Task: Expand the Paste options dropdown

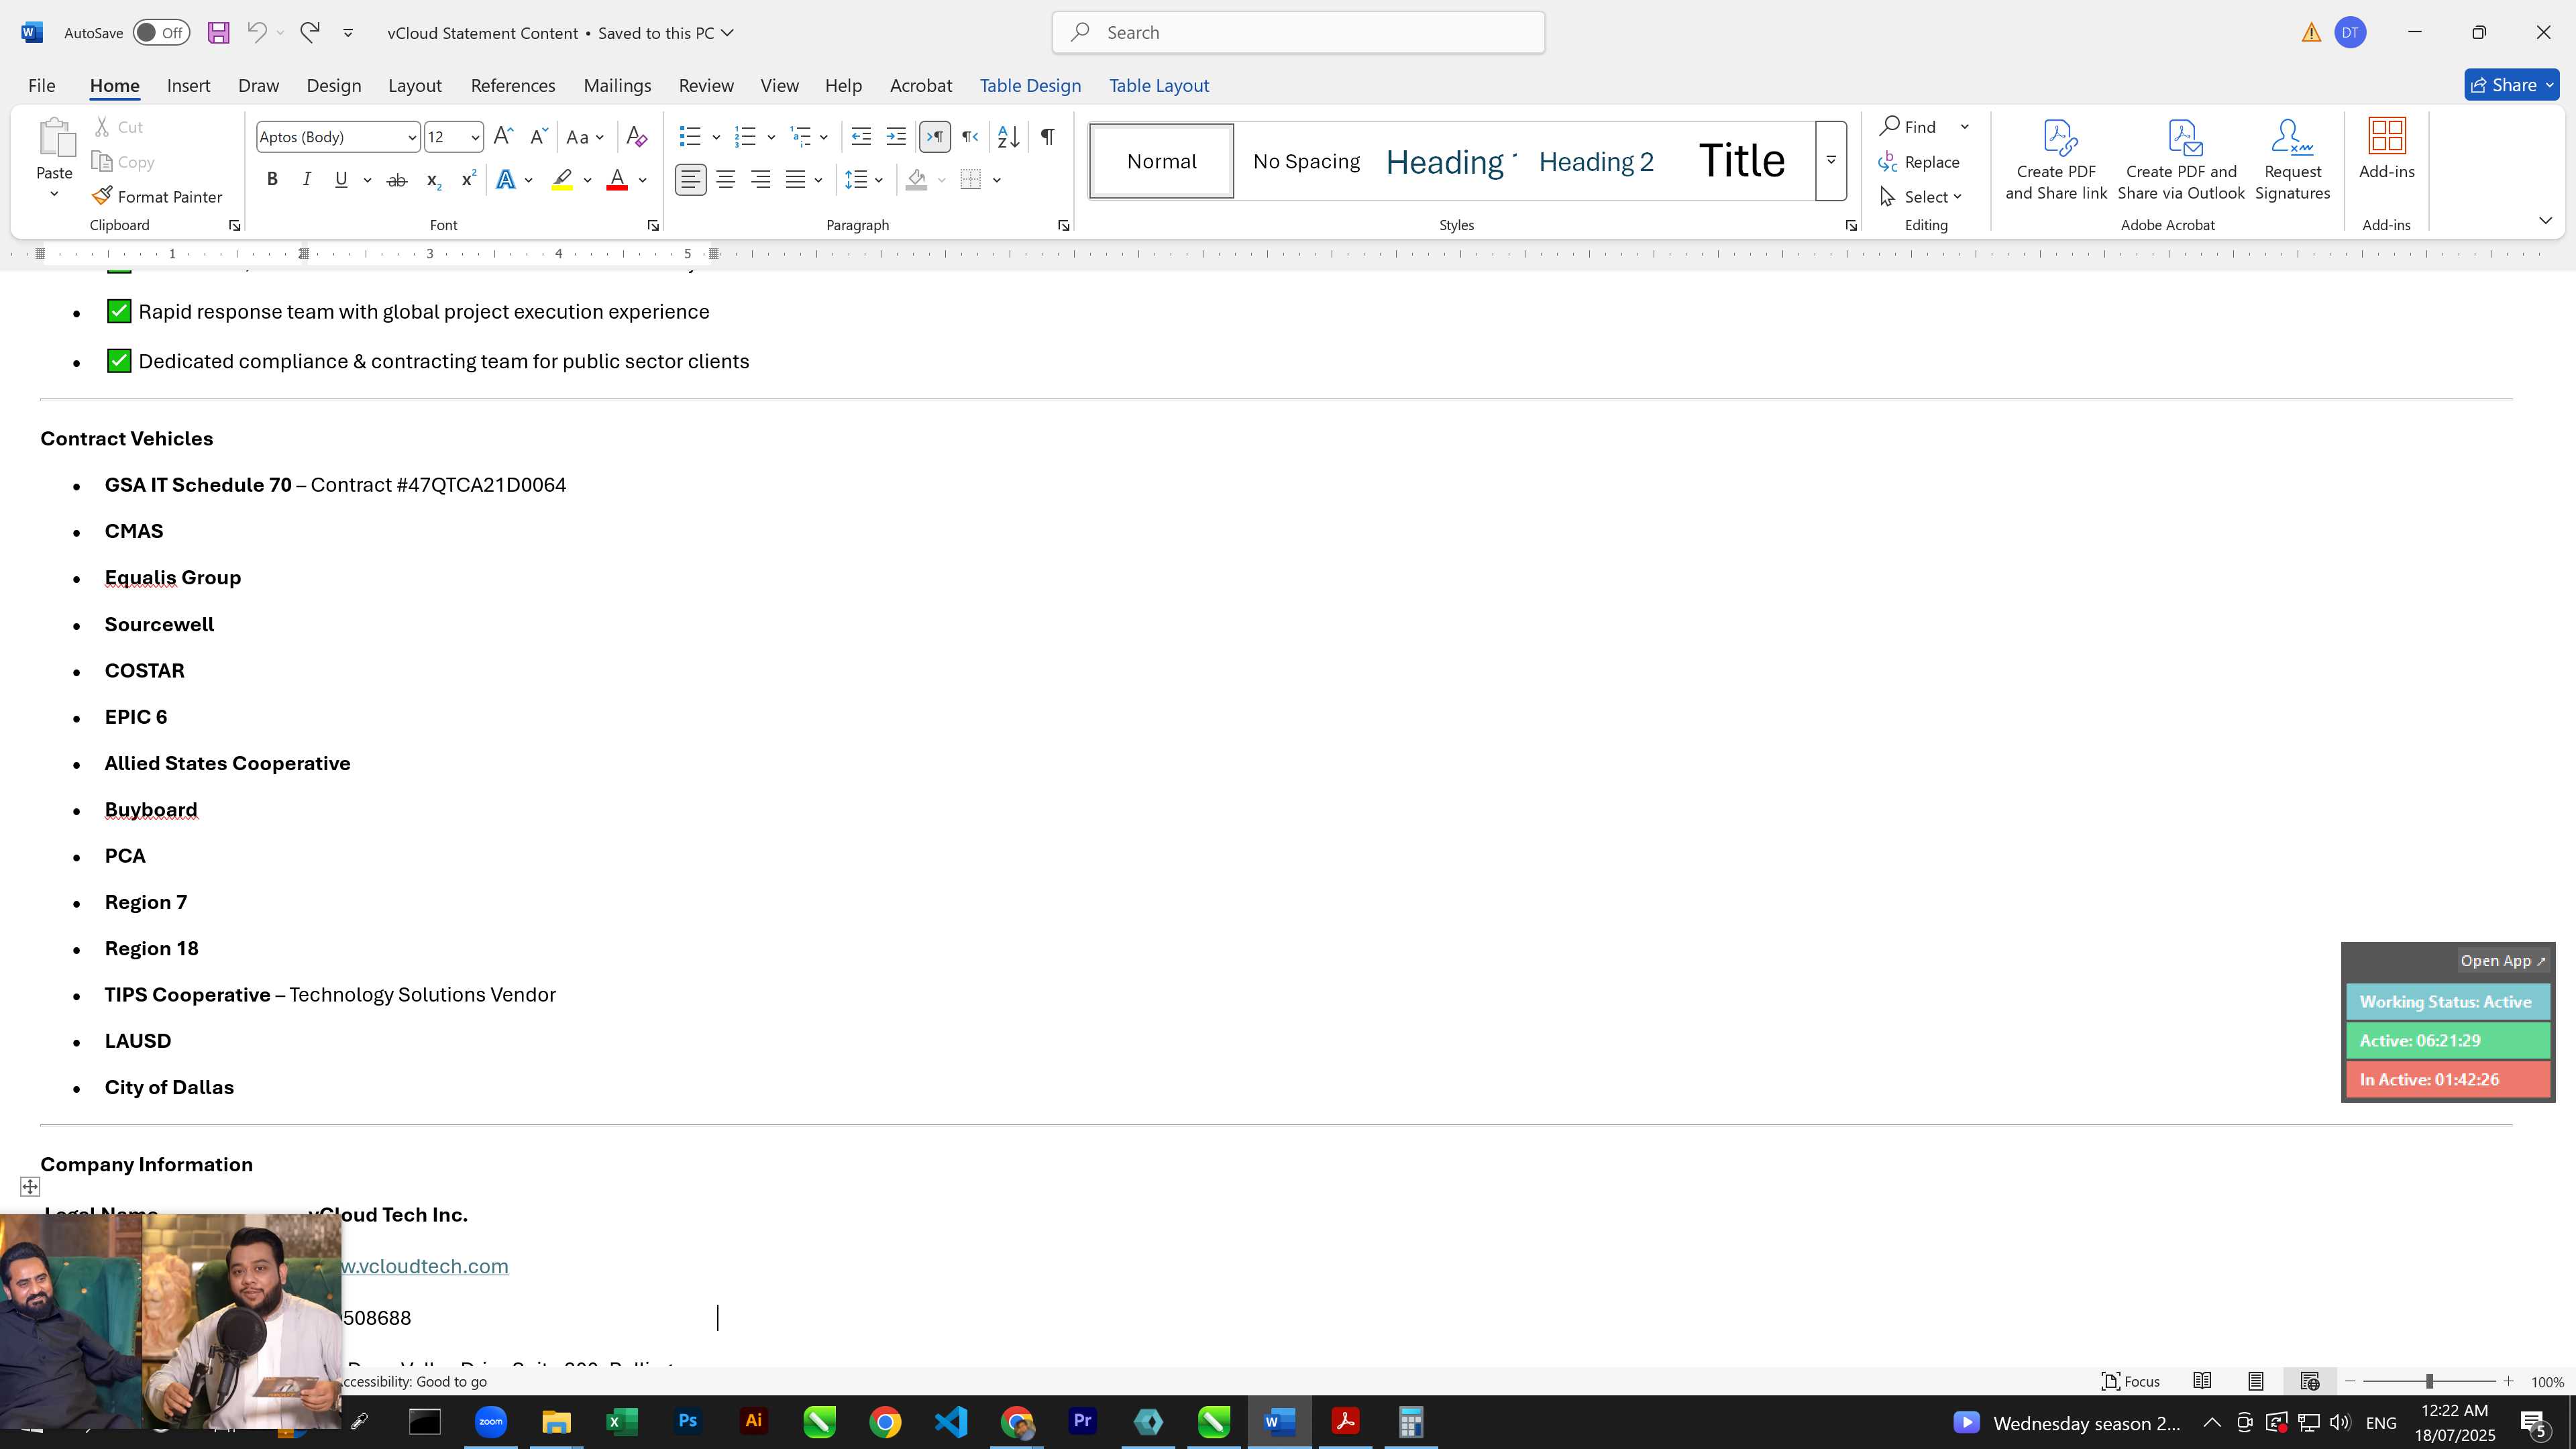Action: 55,194
